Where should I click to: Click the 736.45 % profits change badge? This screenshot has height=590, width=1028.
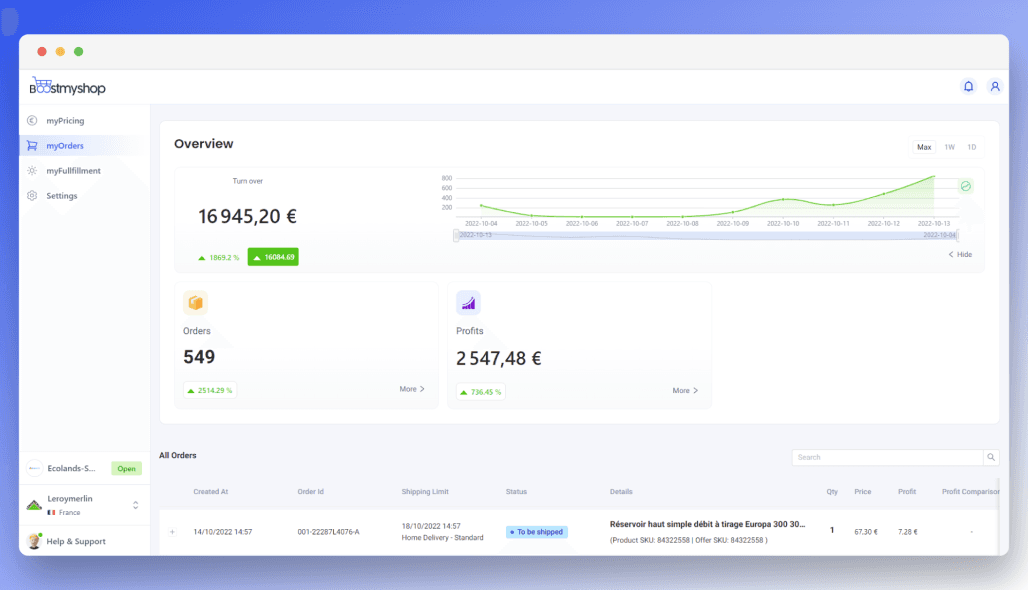(x=481, y=392)
